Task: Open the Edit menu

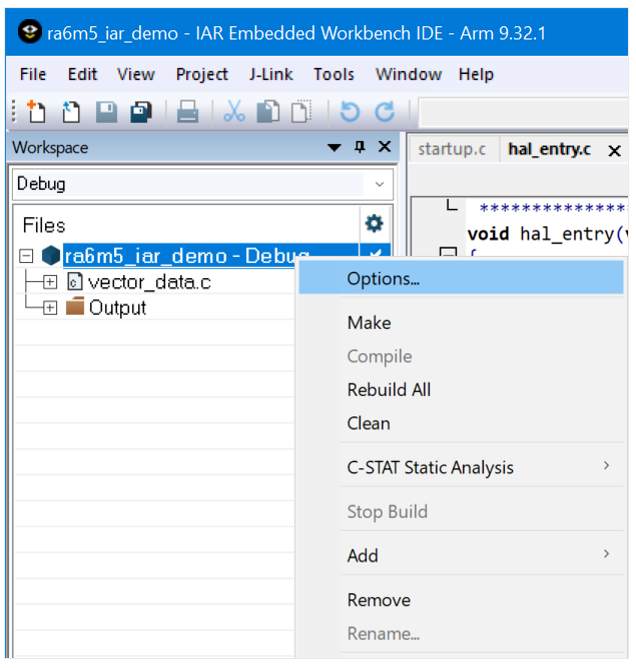Action: (x=83, y=75)
